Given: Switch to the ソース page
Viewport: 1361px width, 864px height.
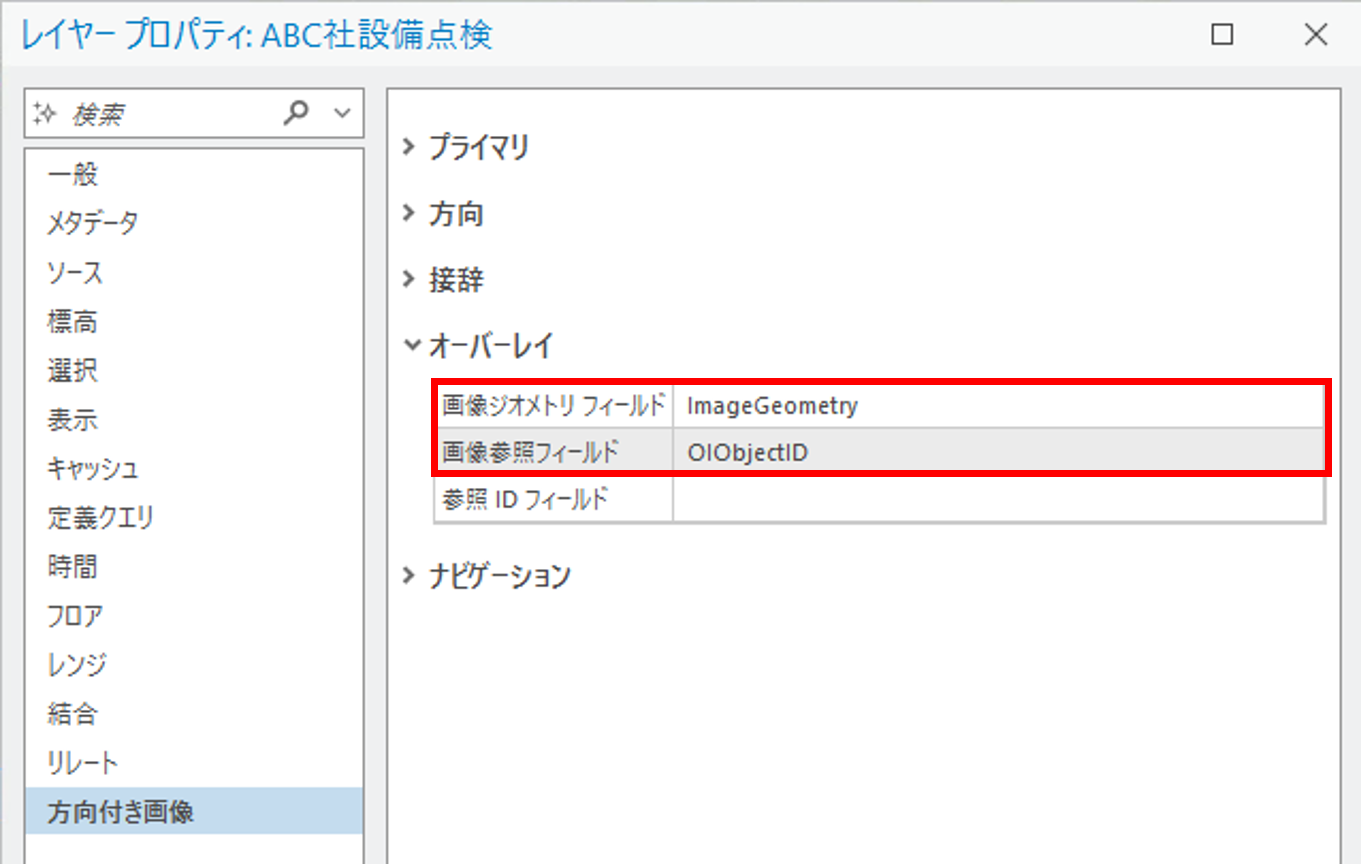Looking at the screenshot, I should pyautogui.click(x=75, y=272).
